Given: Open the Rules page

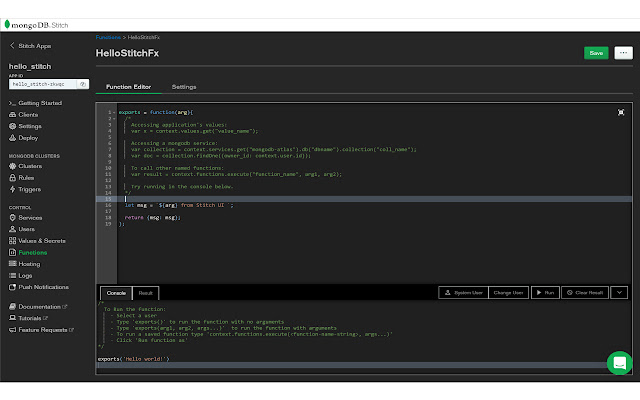Looking at the screenshot, I should [22, 178].
